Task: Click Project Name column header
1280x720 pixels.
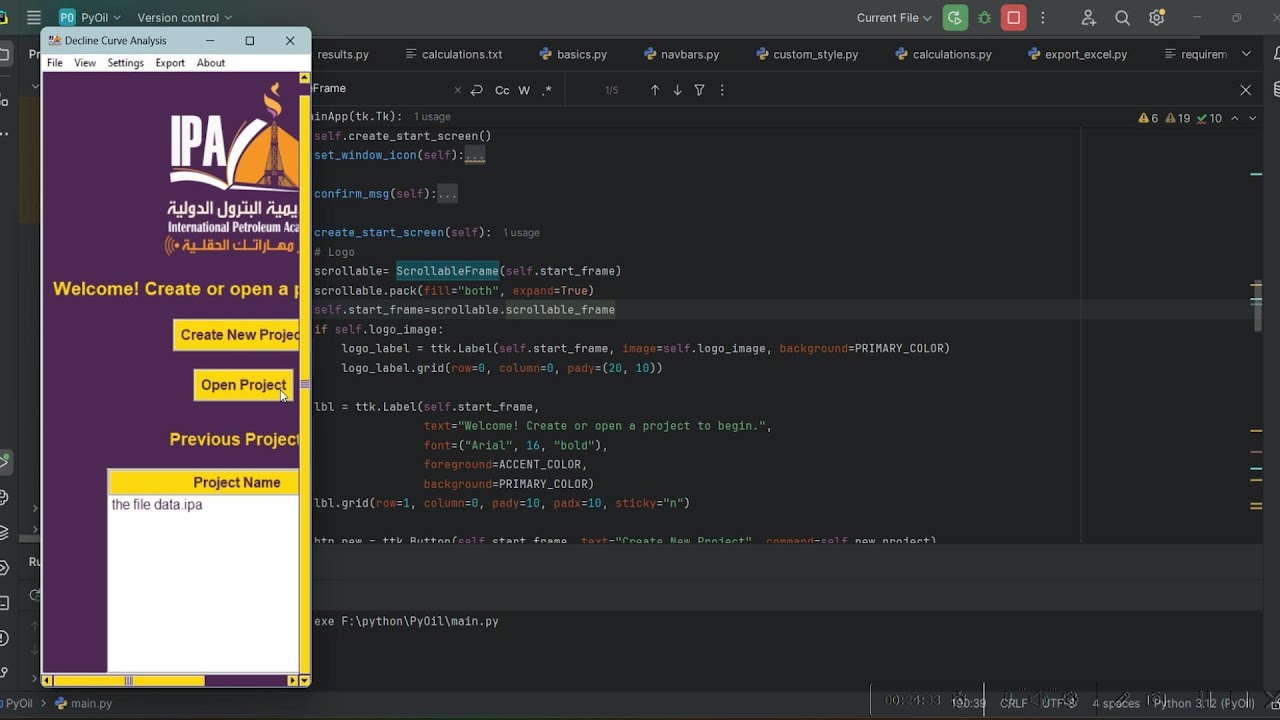Action: click(204, 482)
